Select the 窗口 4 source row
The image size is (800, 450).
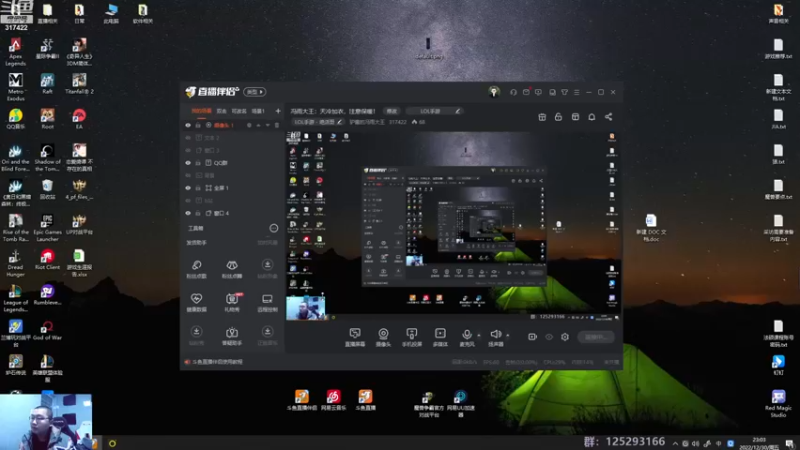click(232, 213)
